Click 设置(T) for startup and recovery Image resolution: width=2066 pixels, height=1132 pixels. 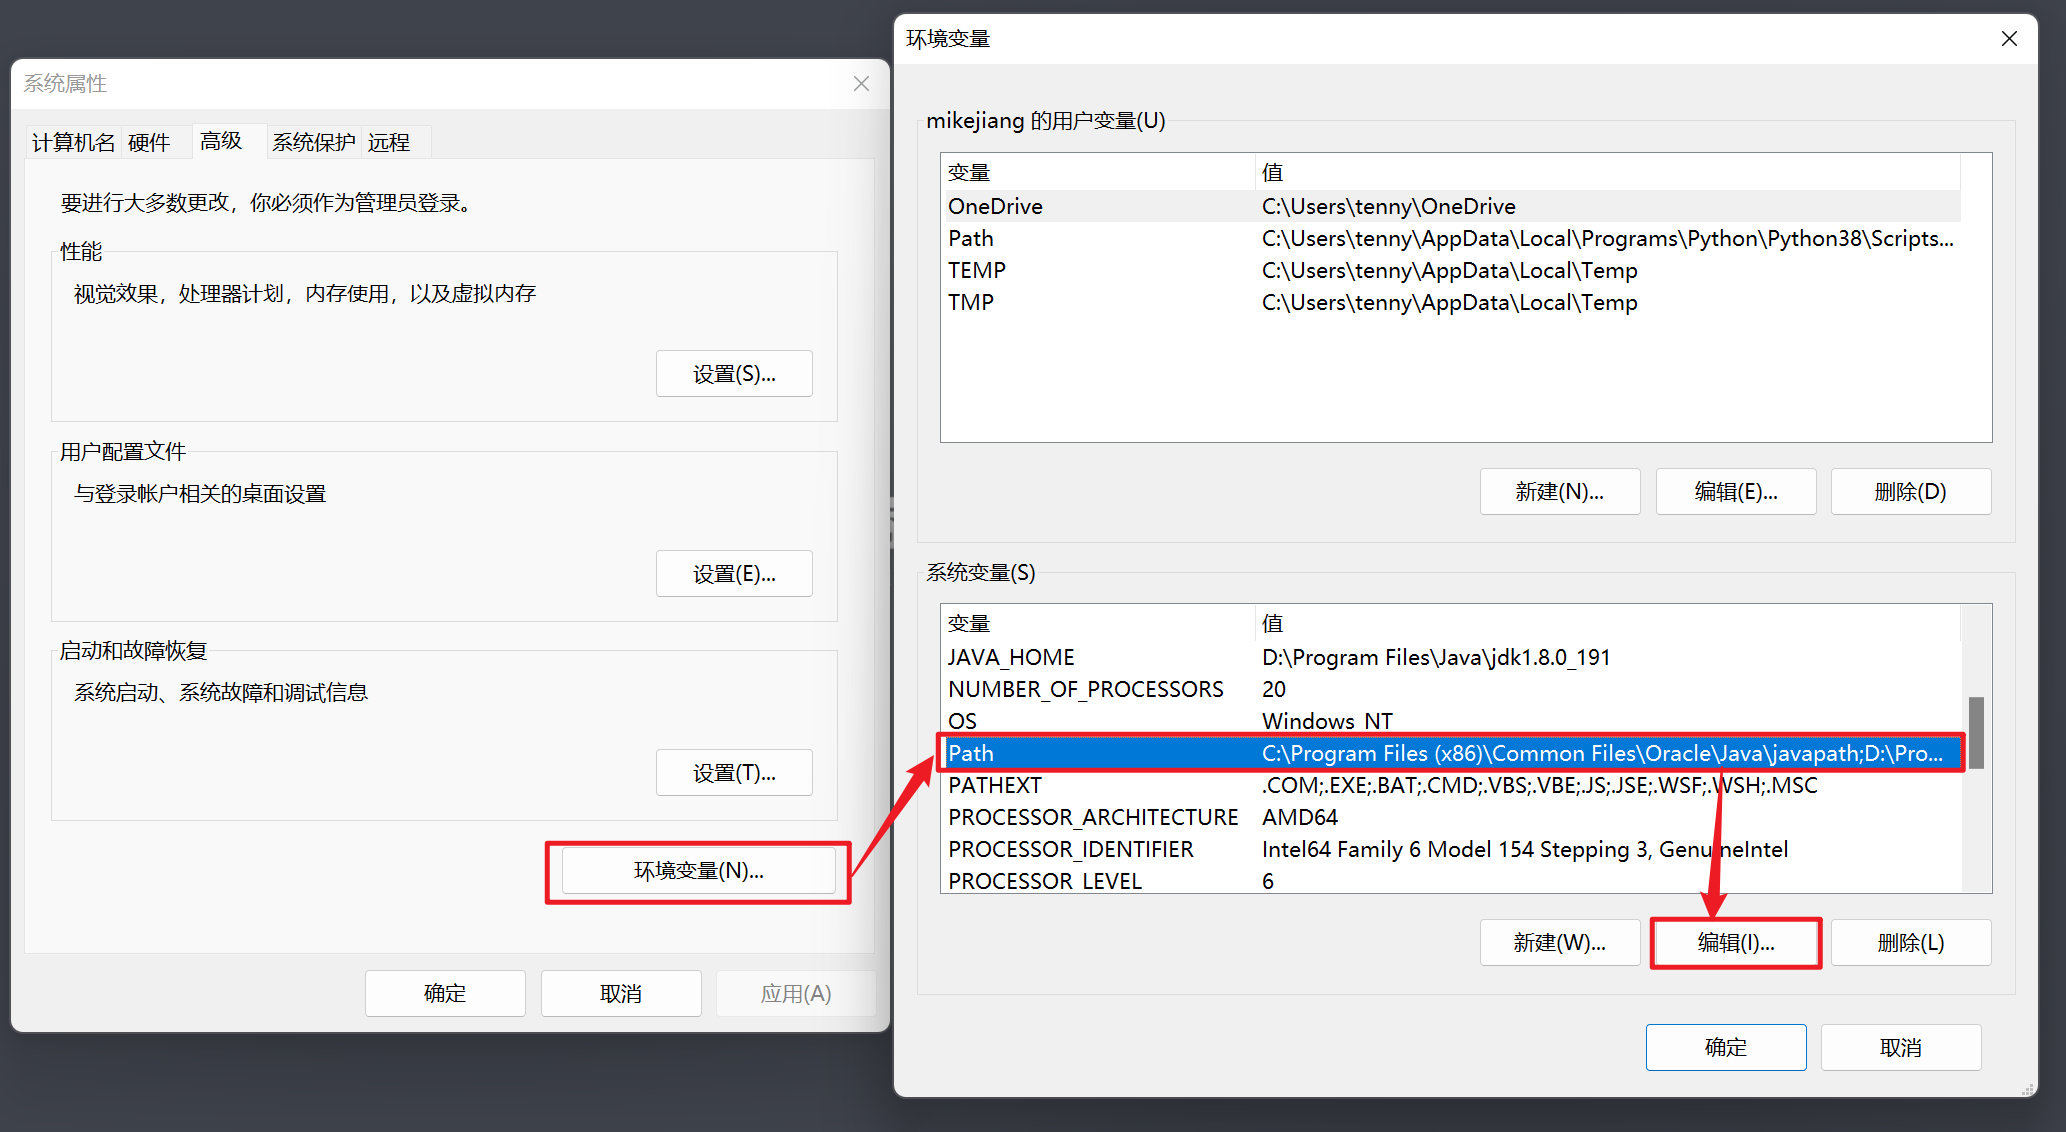point(734,773)
